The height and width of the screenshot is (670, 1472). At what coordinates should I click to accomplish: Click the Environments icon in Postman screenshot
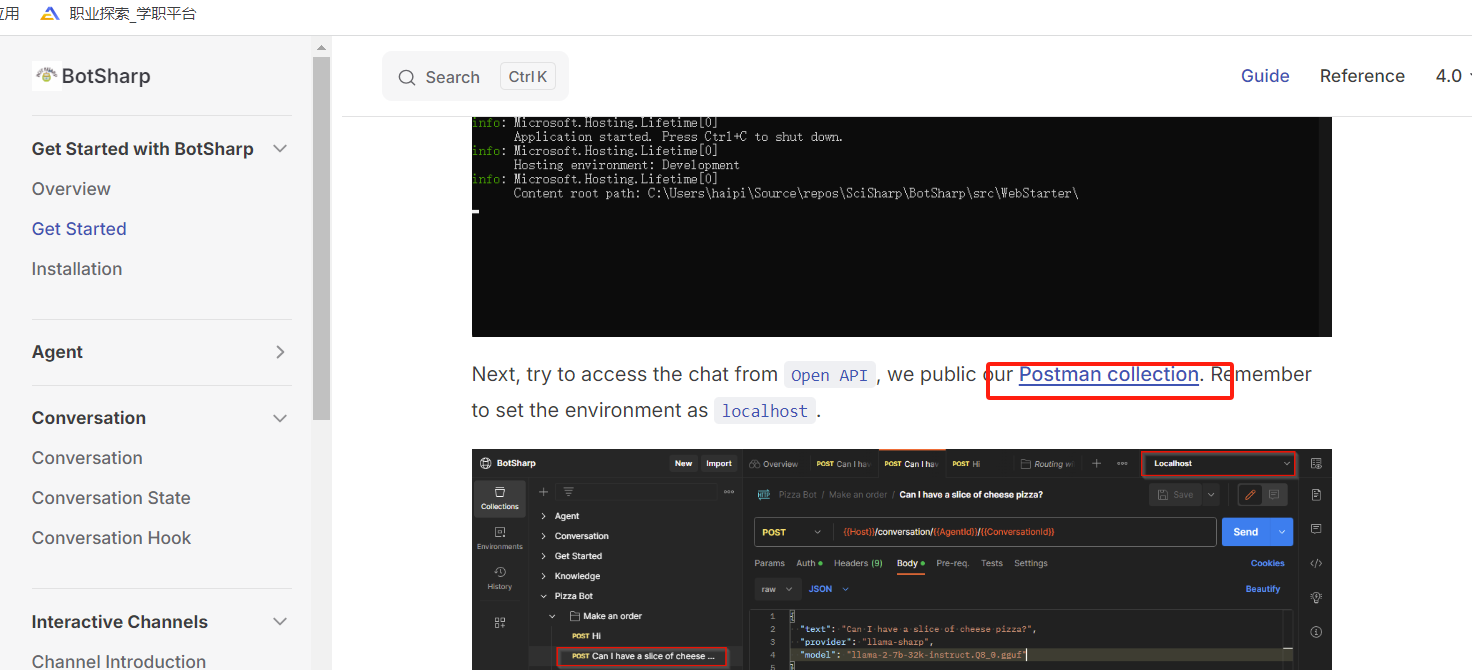pyautogui.click(x=500, y=538)
